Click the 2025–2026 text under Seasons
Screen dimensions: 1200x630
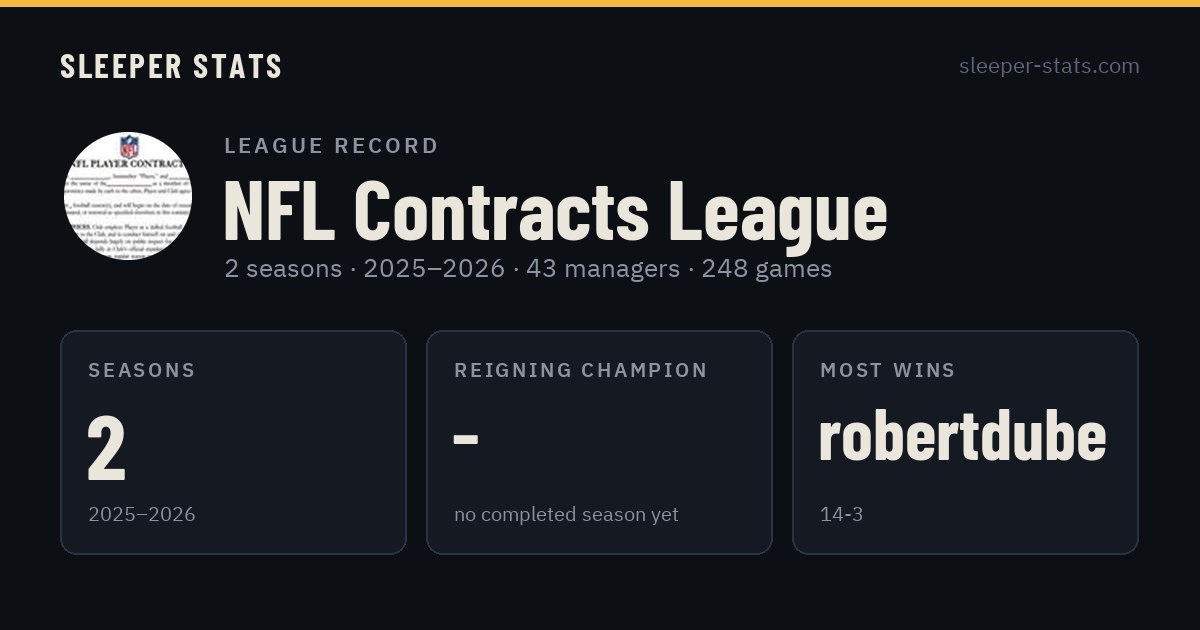pyautogui.click(x=142, y=515)
